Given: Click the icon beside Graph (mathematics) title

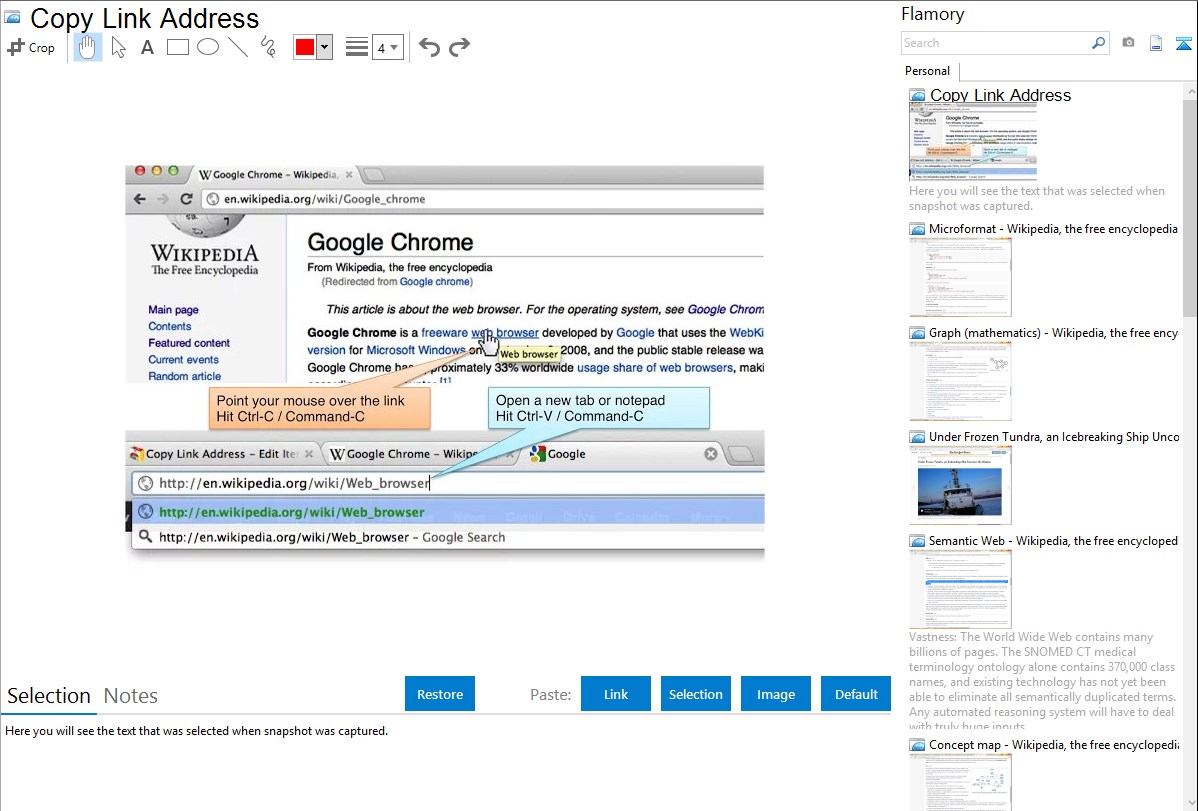Looking at the screenshot, I should [918, 333].
